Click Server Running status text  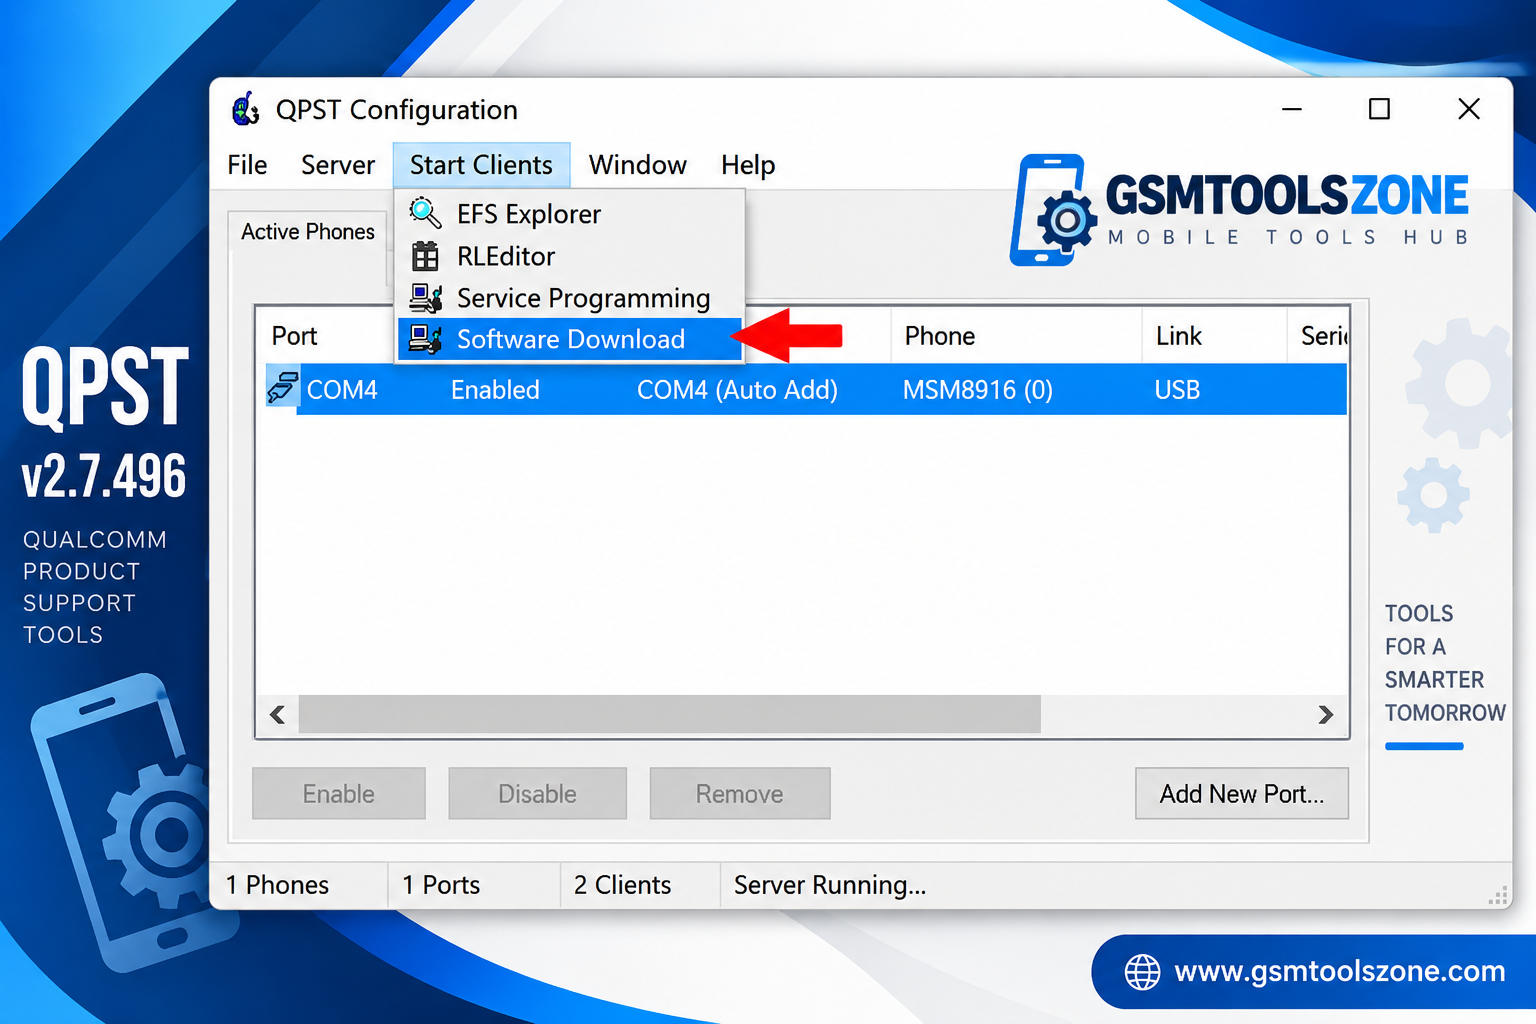830,885
